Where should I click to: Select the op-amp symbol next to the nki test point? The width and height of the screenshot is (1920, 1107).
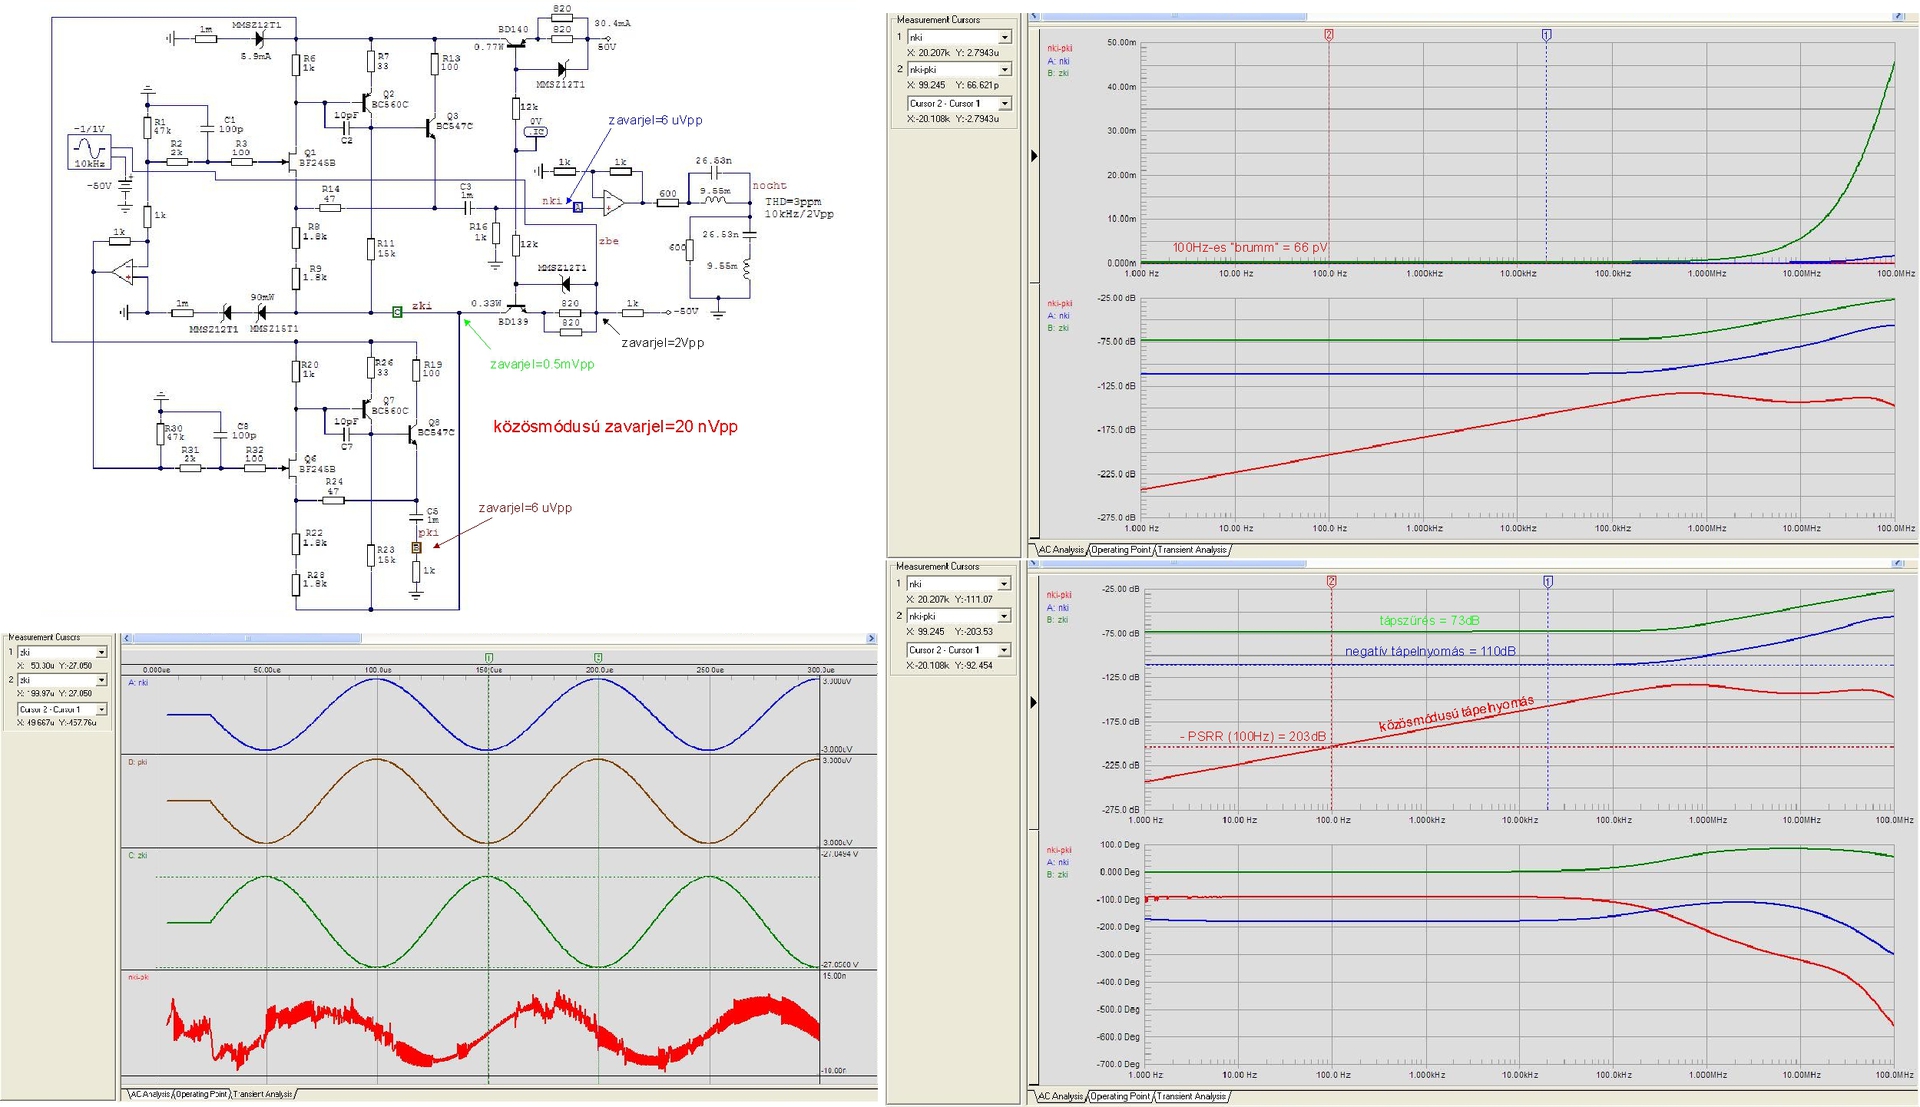pos(614,204)
